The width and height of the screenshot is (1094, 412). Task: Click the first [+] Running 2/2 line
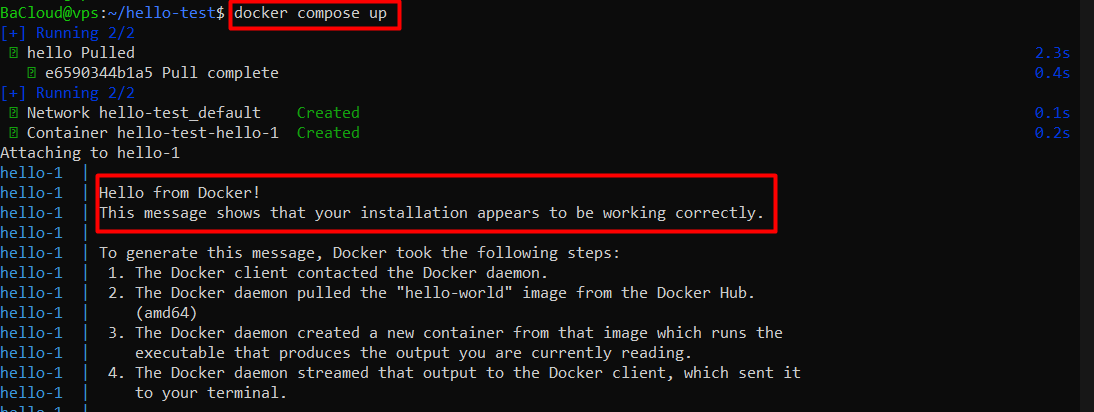[68, 33]
